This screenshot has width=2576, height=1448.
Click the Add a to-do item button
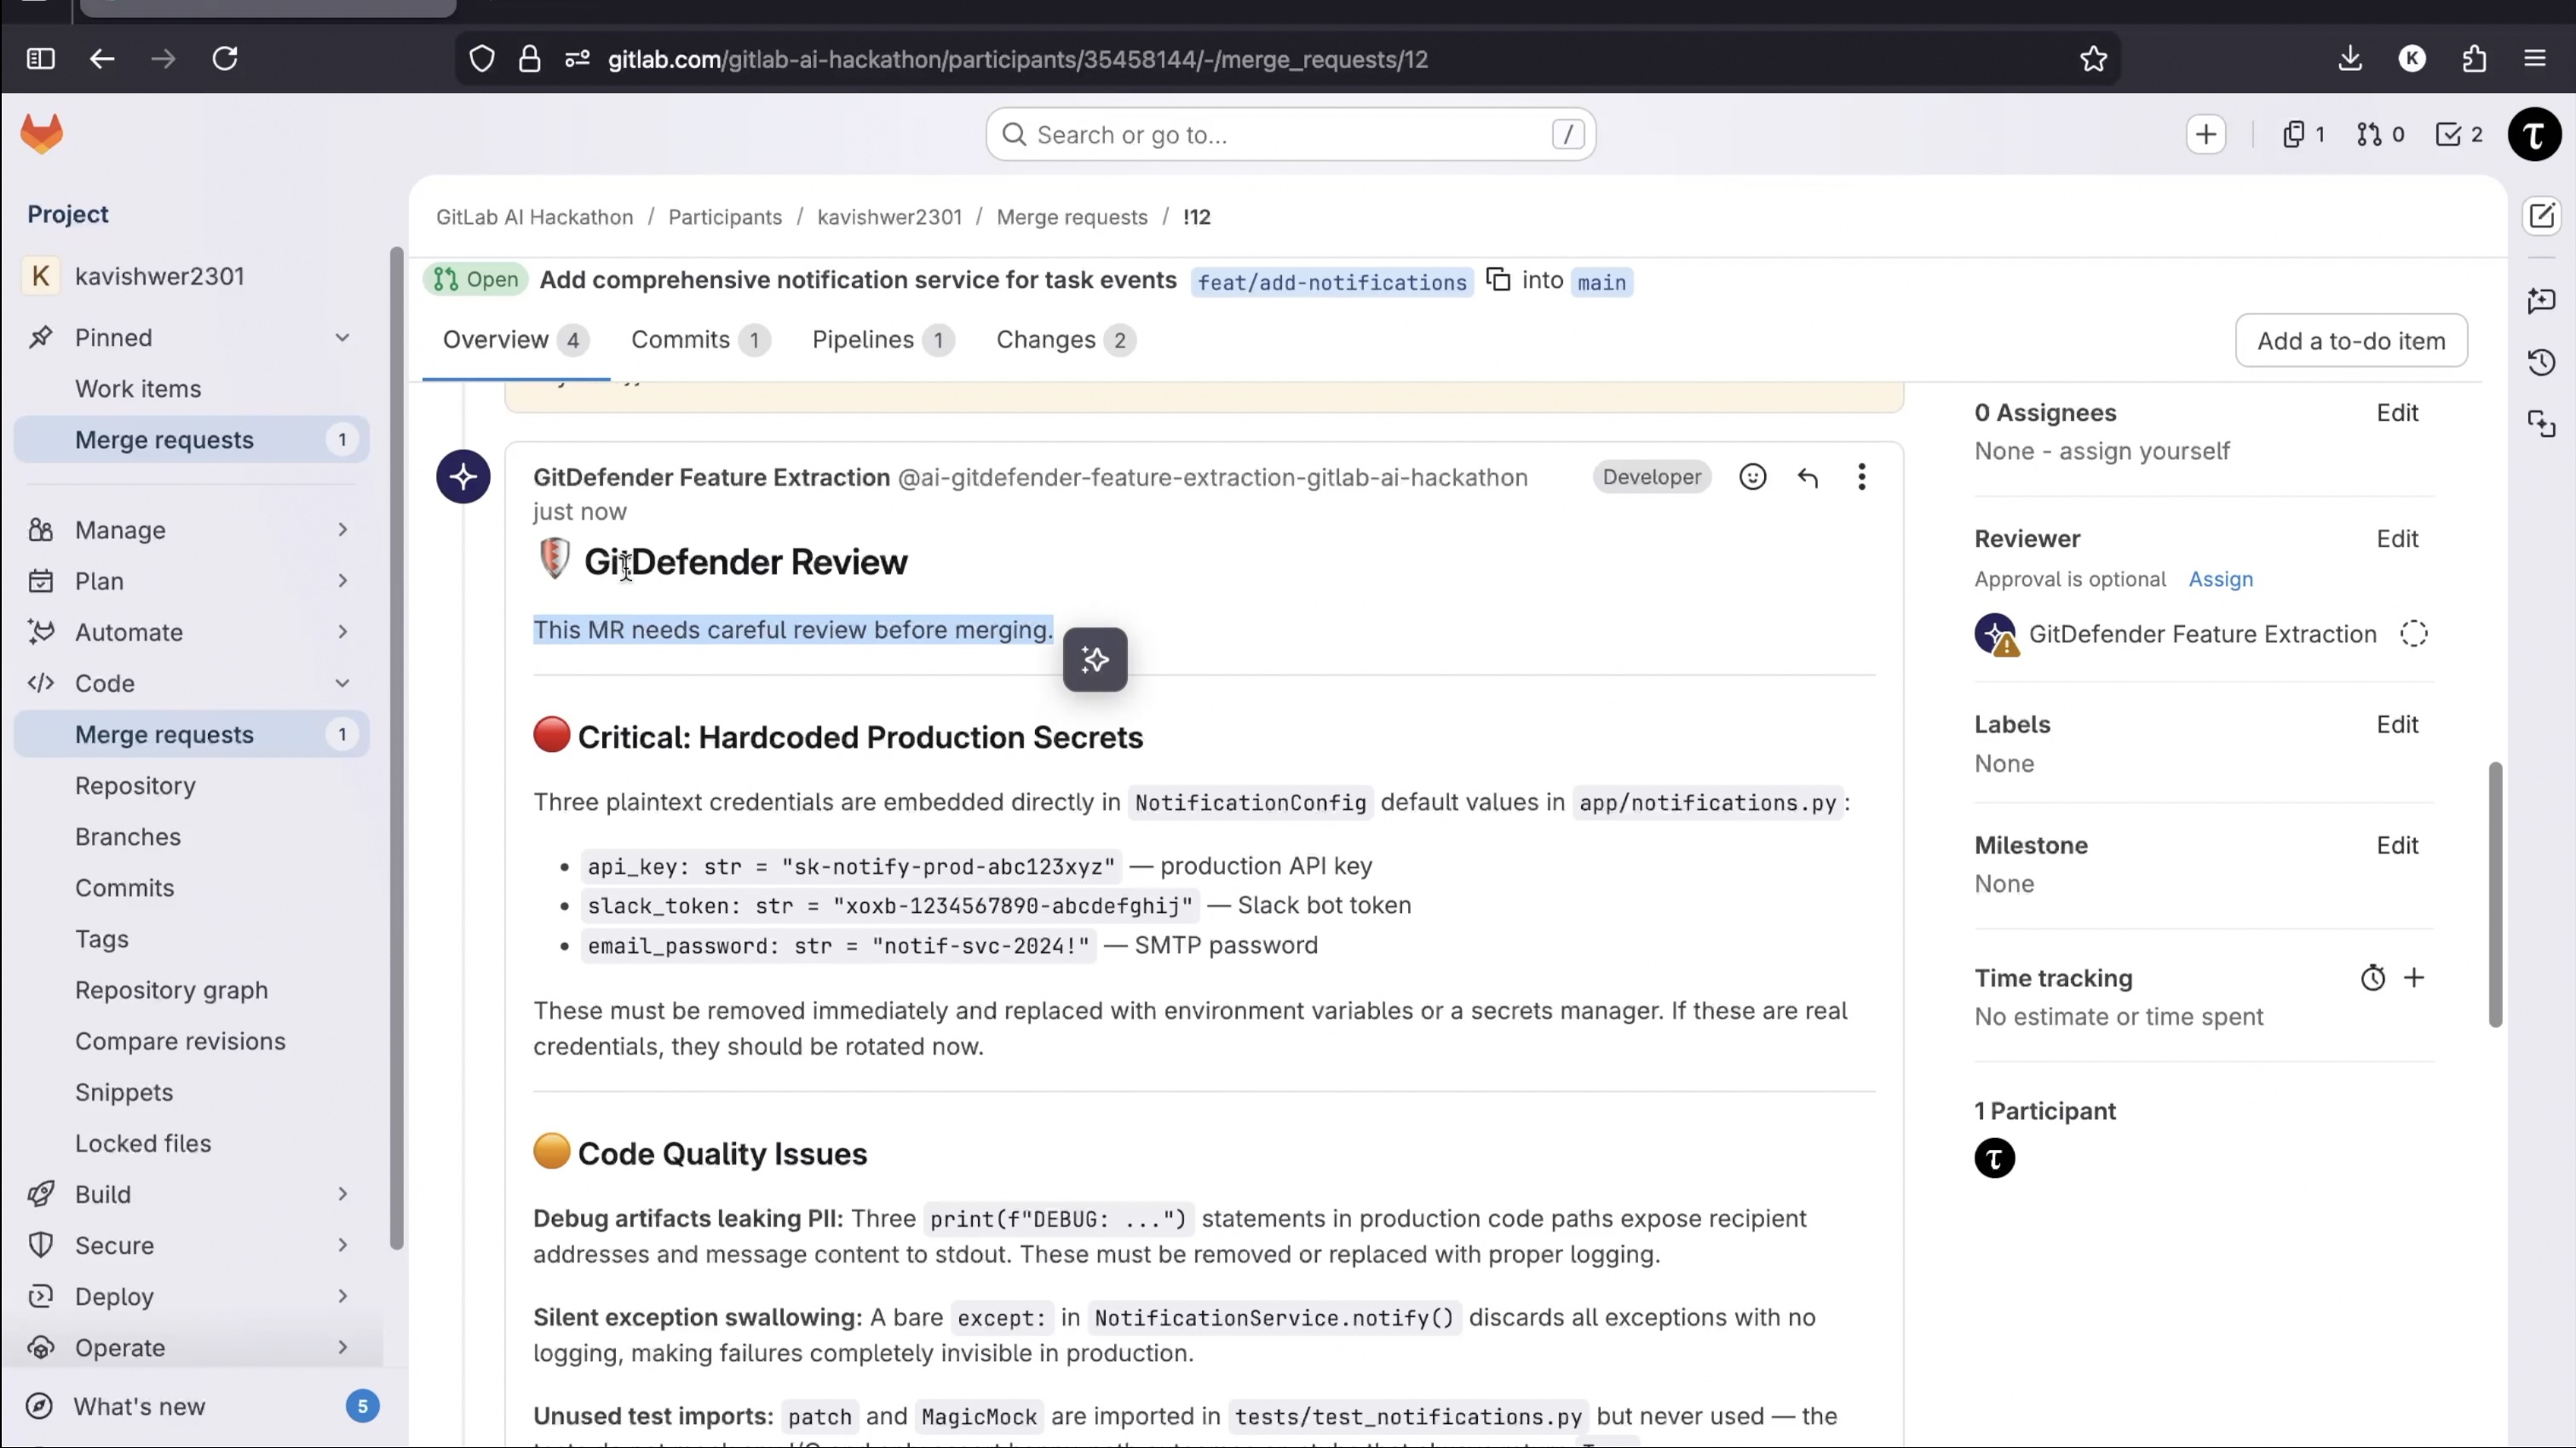(2350, 341)
